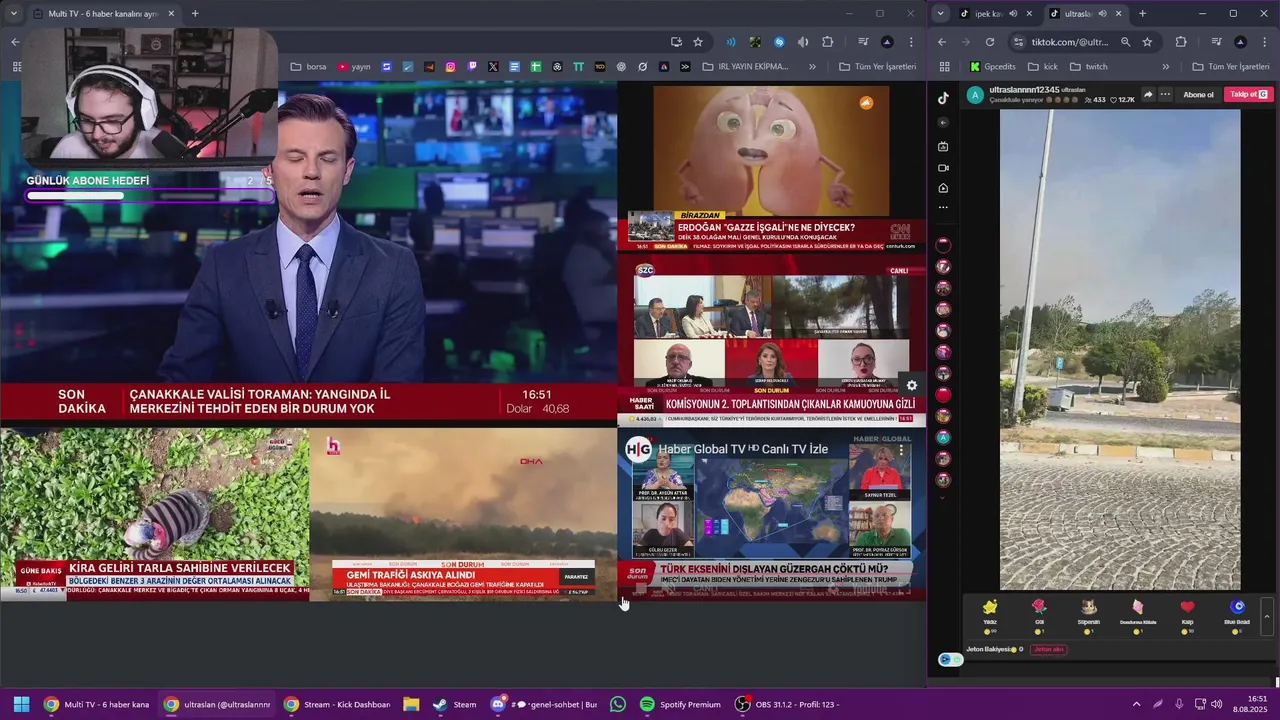Click the 'Abone ol' button
This screenshot has width=1280, height=720.
click(1198, 95)
